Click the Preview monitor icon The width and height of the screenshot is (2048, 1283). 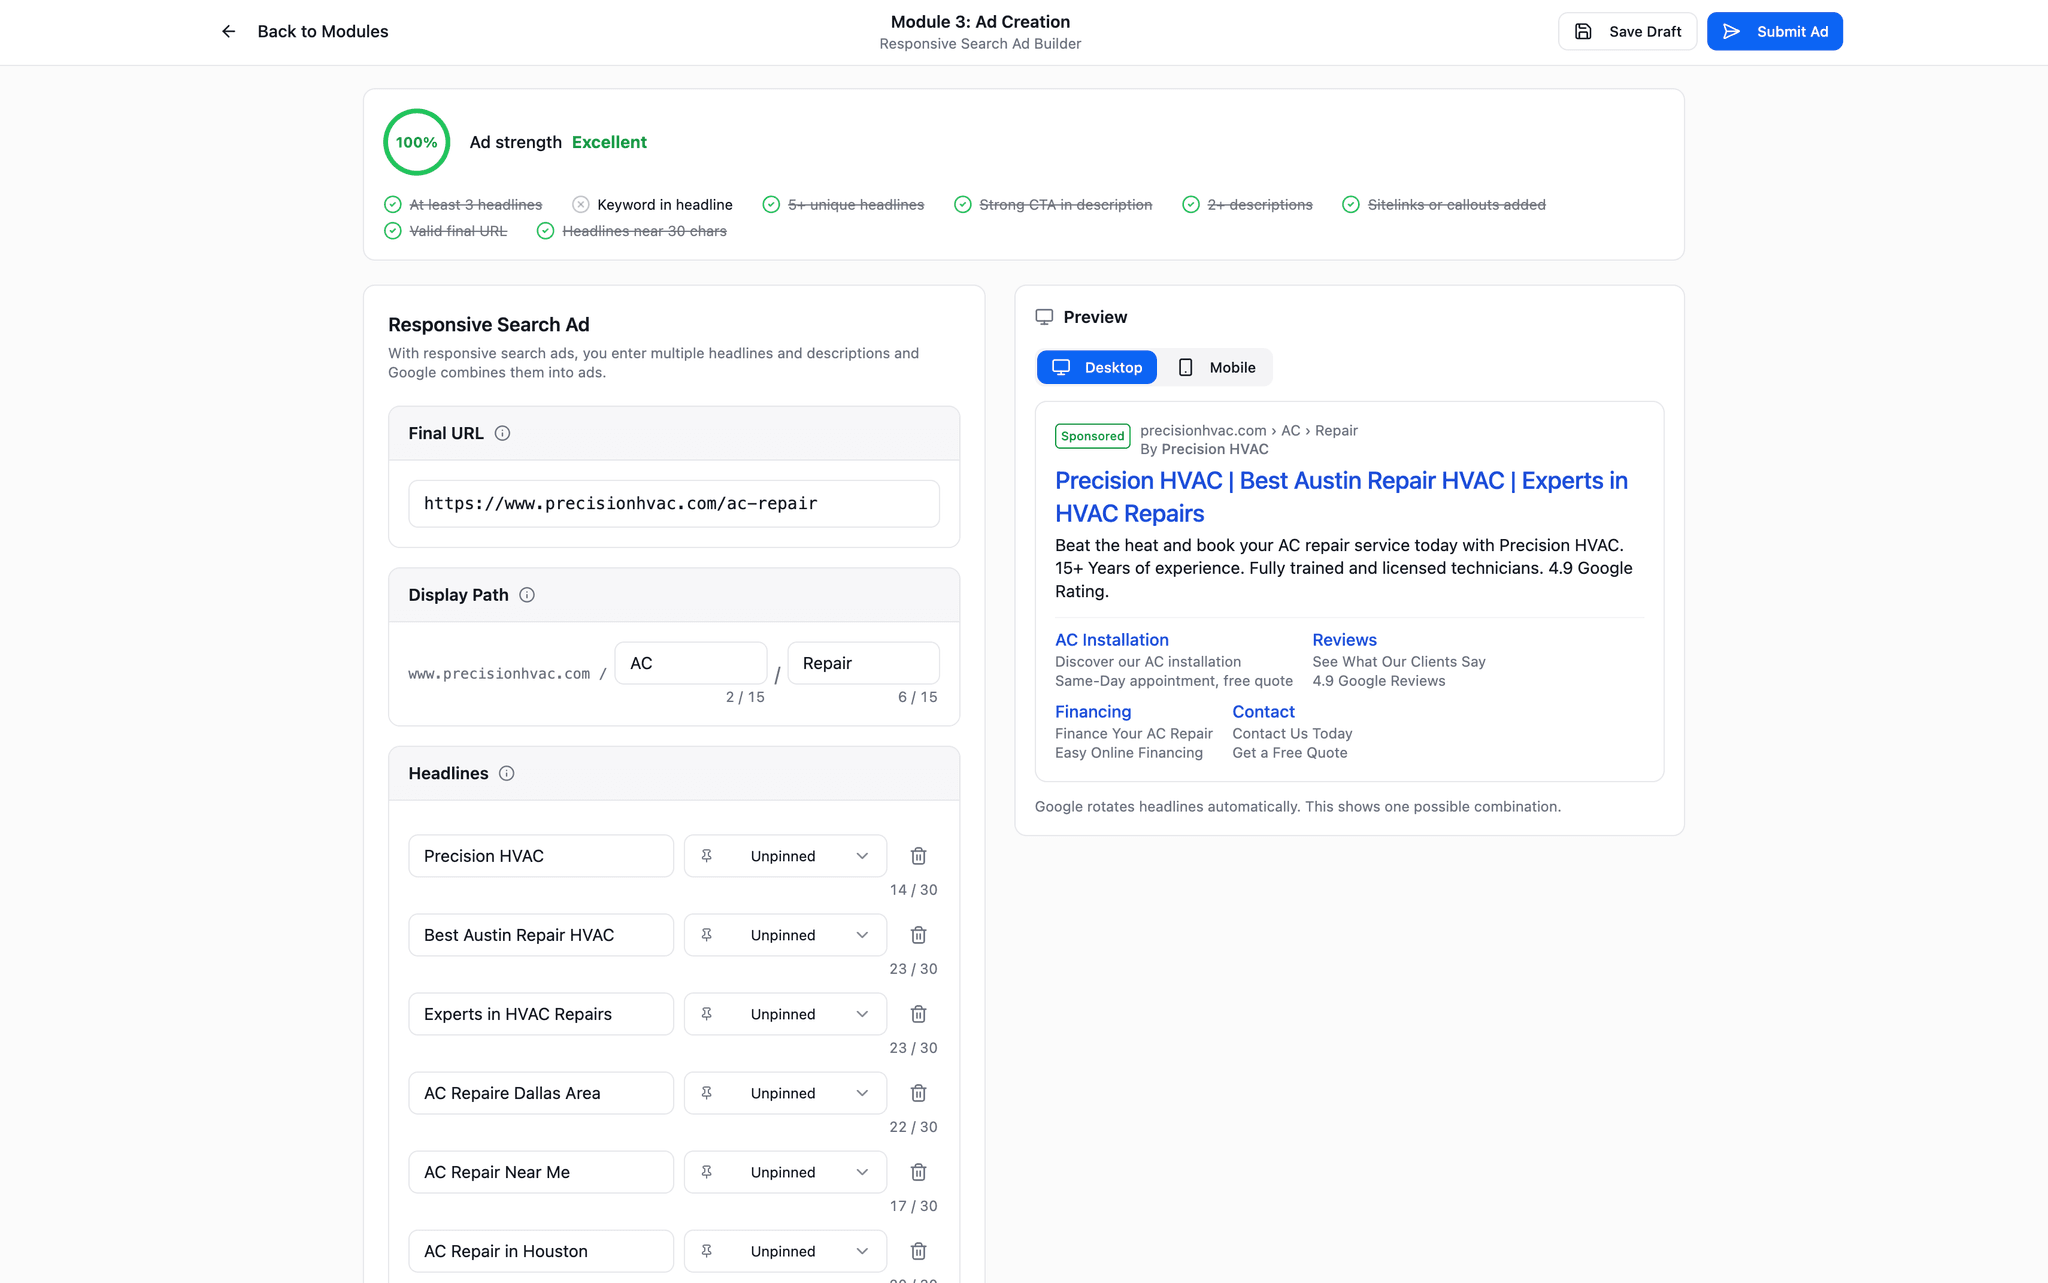point(1044,317)
